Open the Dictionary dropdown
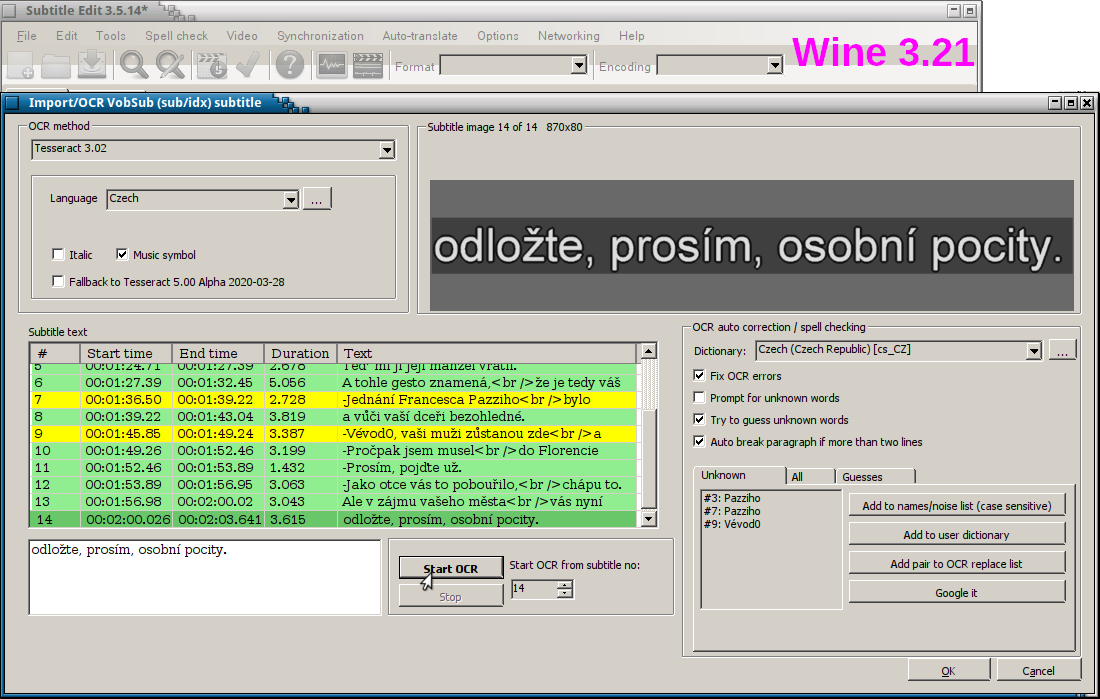This screenshot has height=699, width=1100. pyautogui.click(x=1036, y=349)
